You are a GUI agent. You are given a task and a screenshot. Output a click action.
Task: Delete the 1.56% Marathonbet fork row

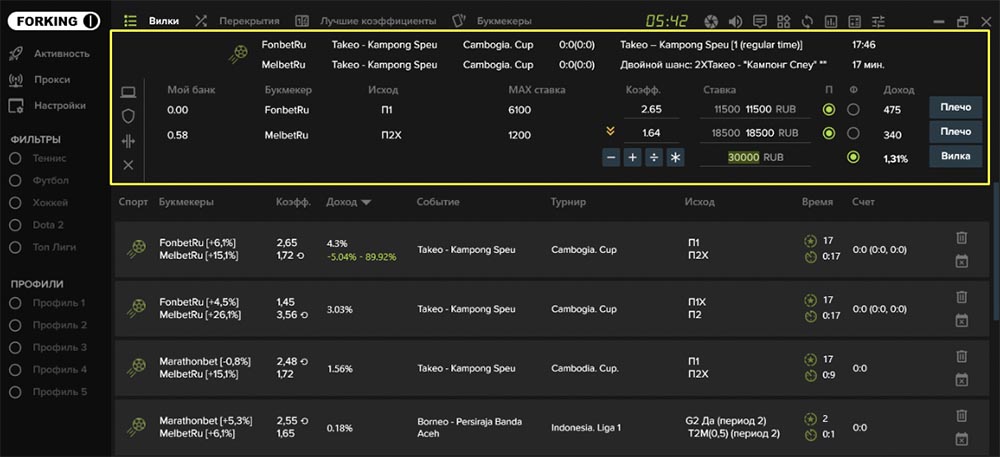tap(962, 356)
